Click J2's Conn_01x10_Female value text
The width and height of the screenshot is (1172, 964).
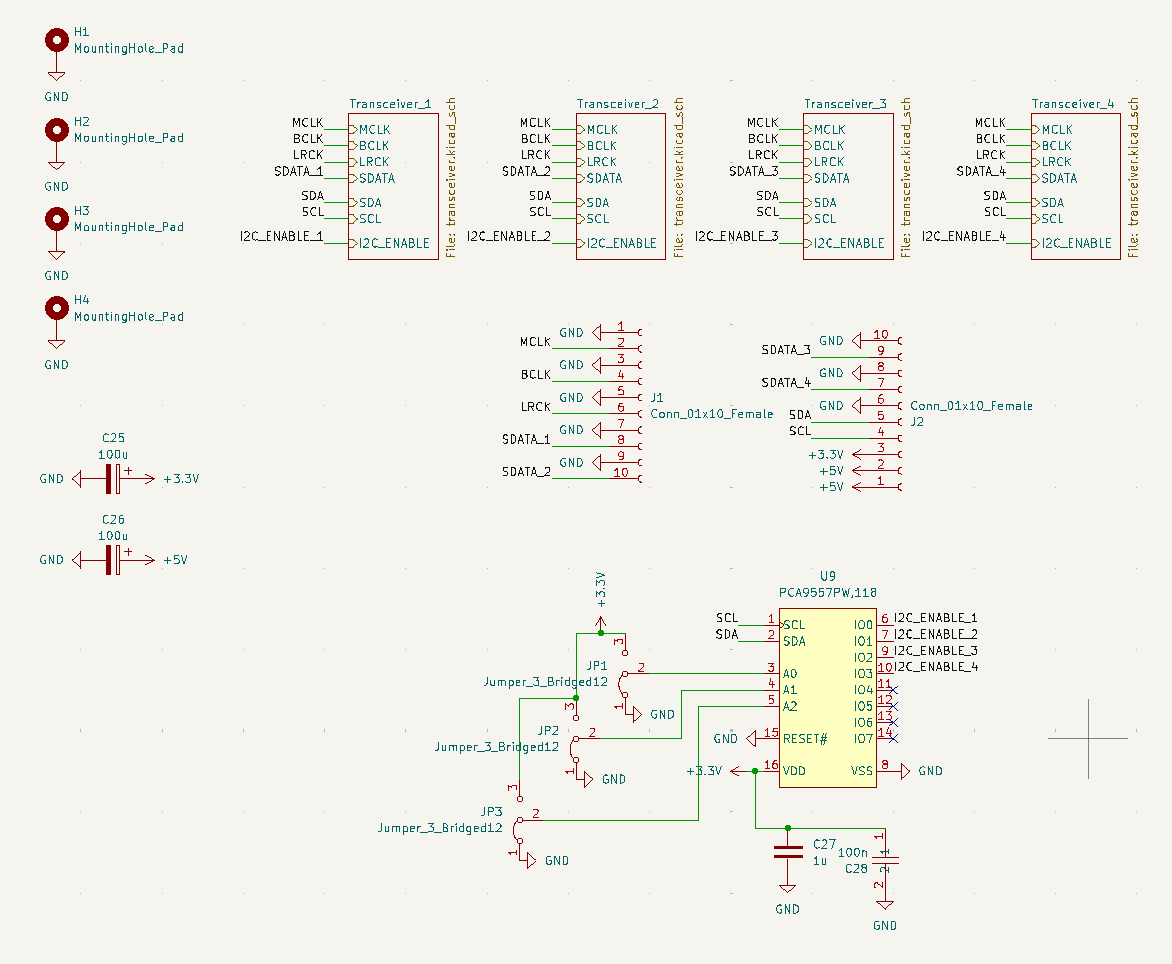pyautogui.click(x=971, y=406)
